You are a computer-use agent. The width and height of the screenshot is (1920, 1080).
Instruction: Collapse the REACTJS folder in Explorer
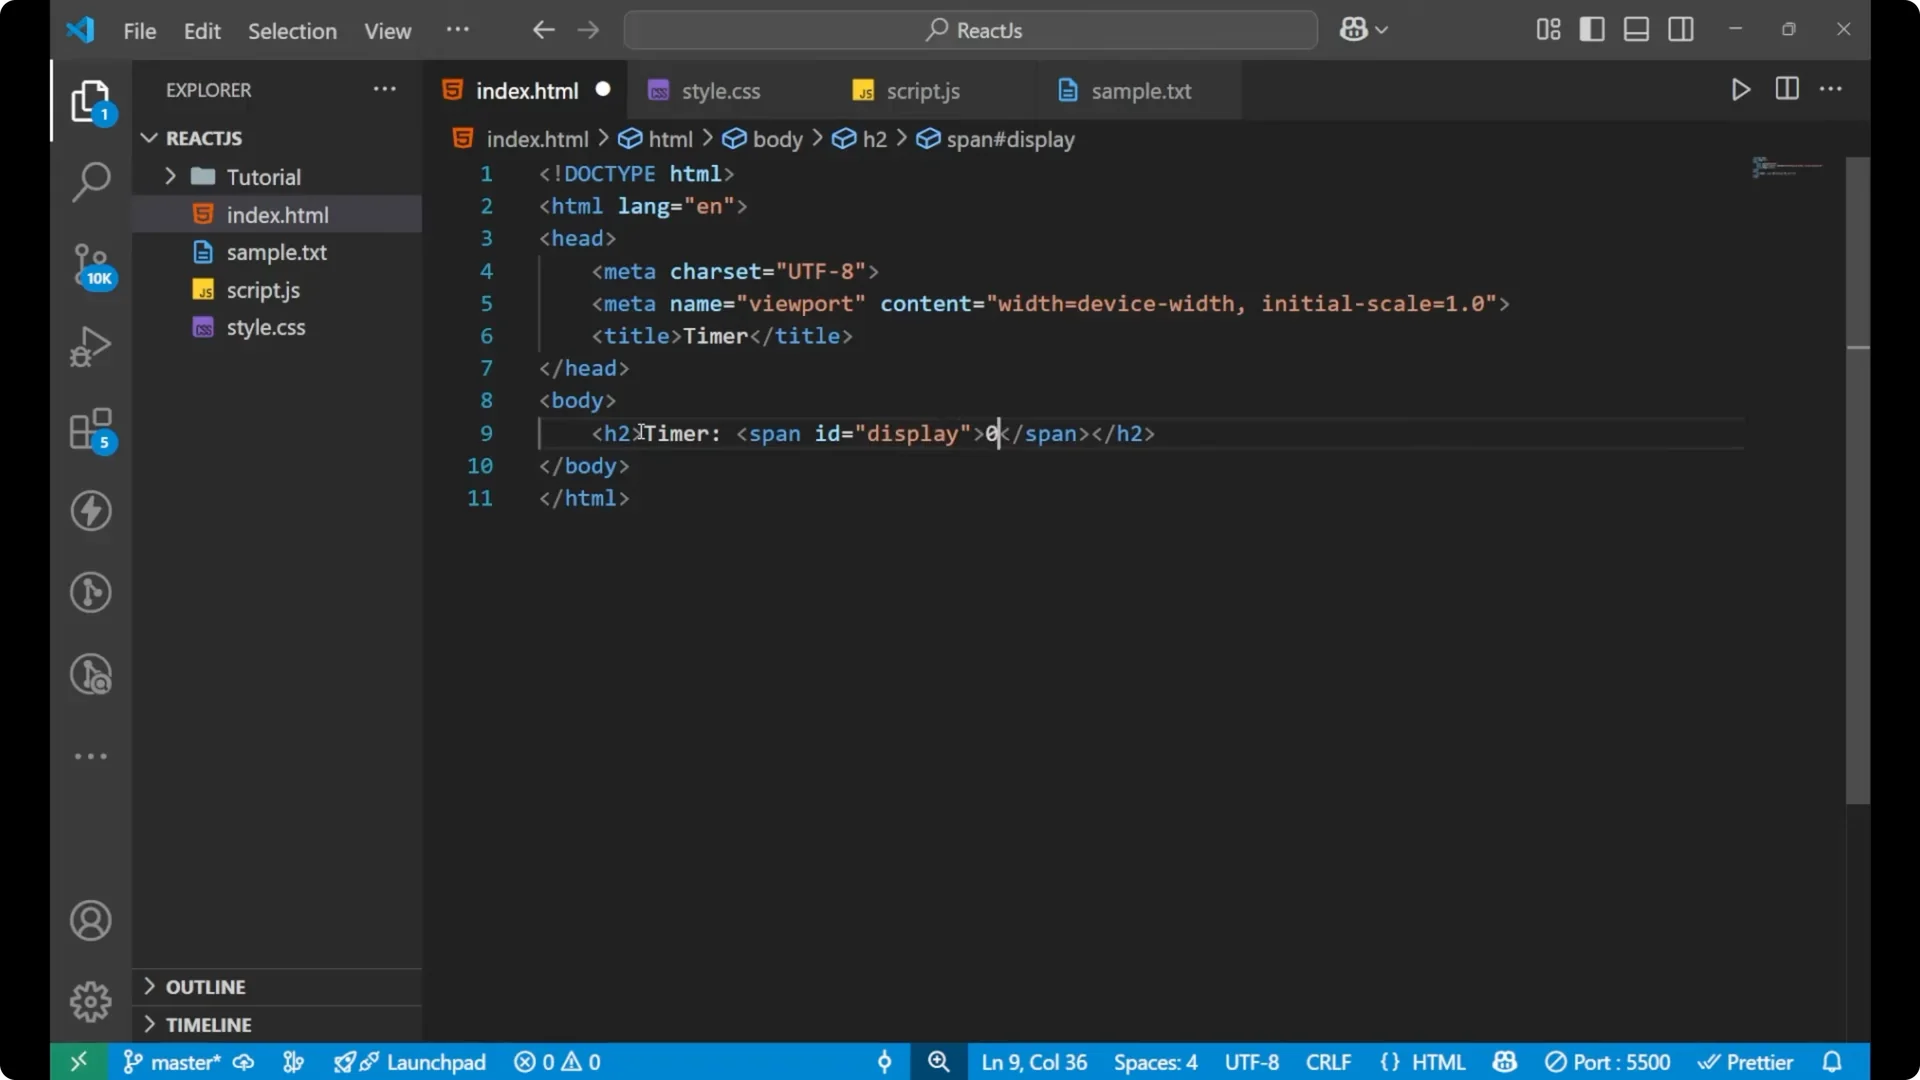pos(149,138)
